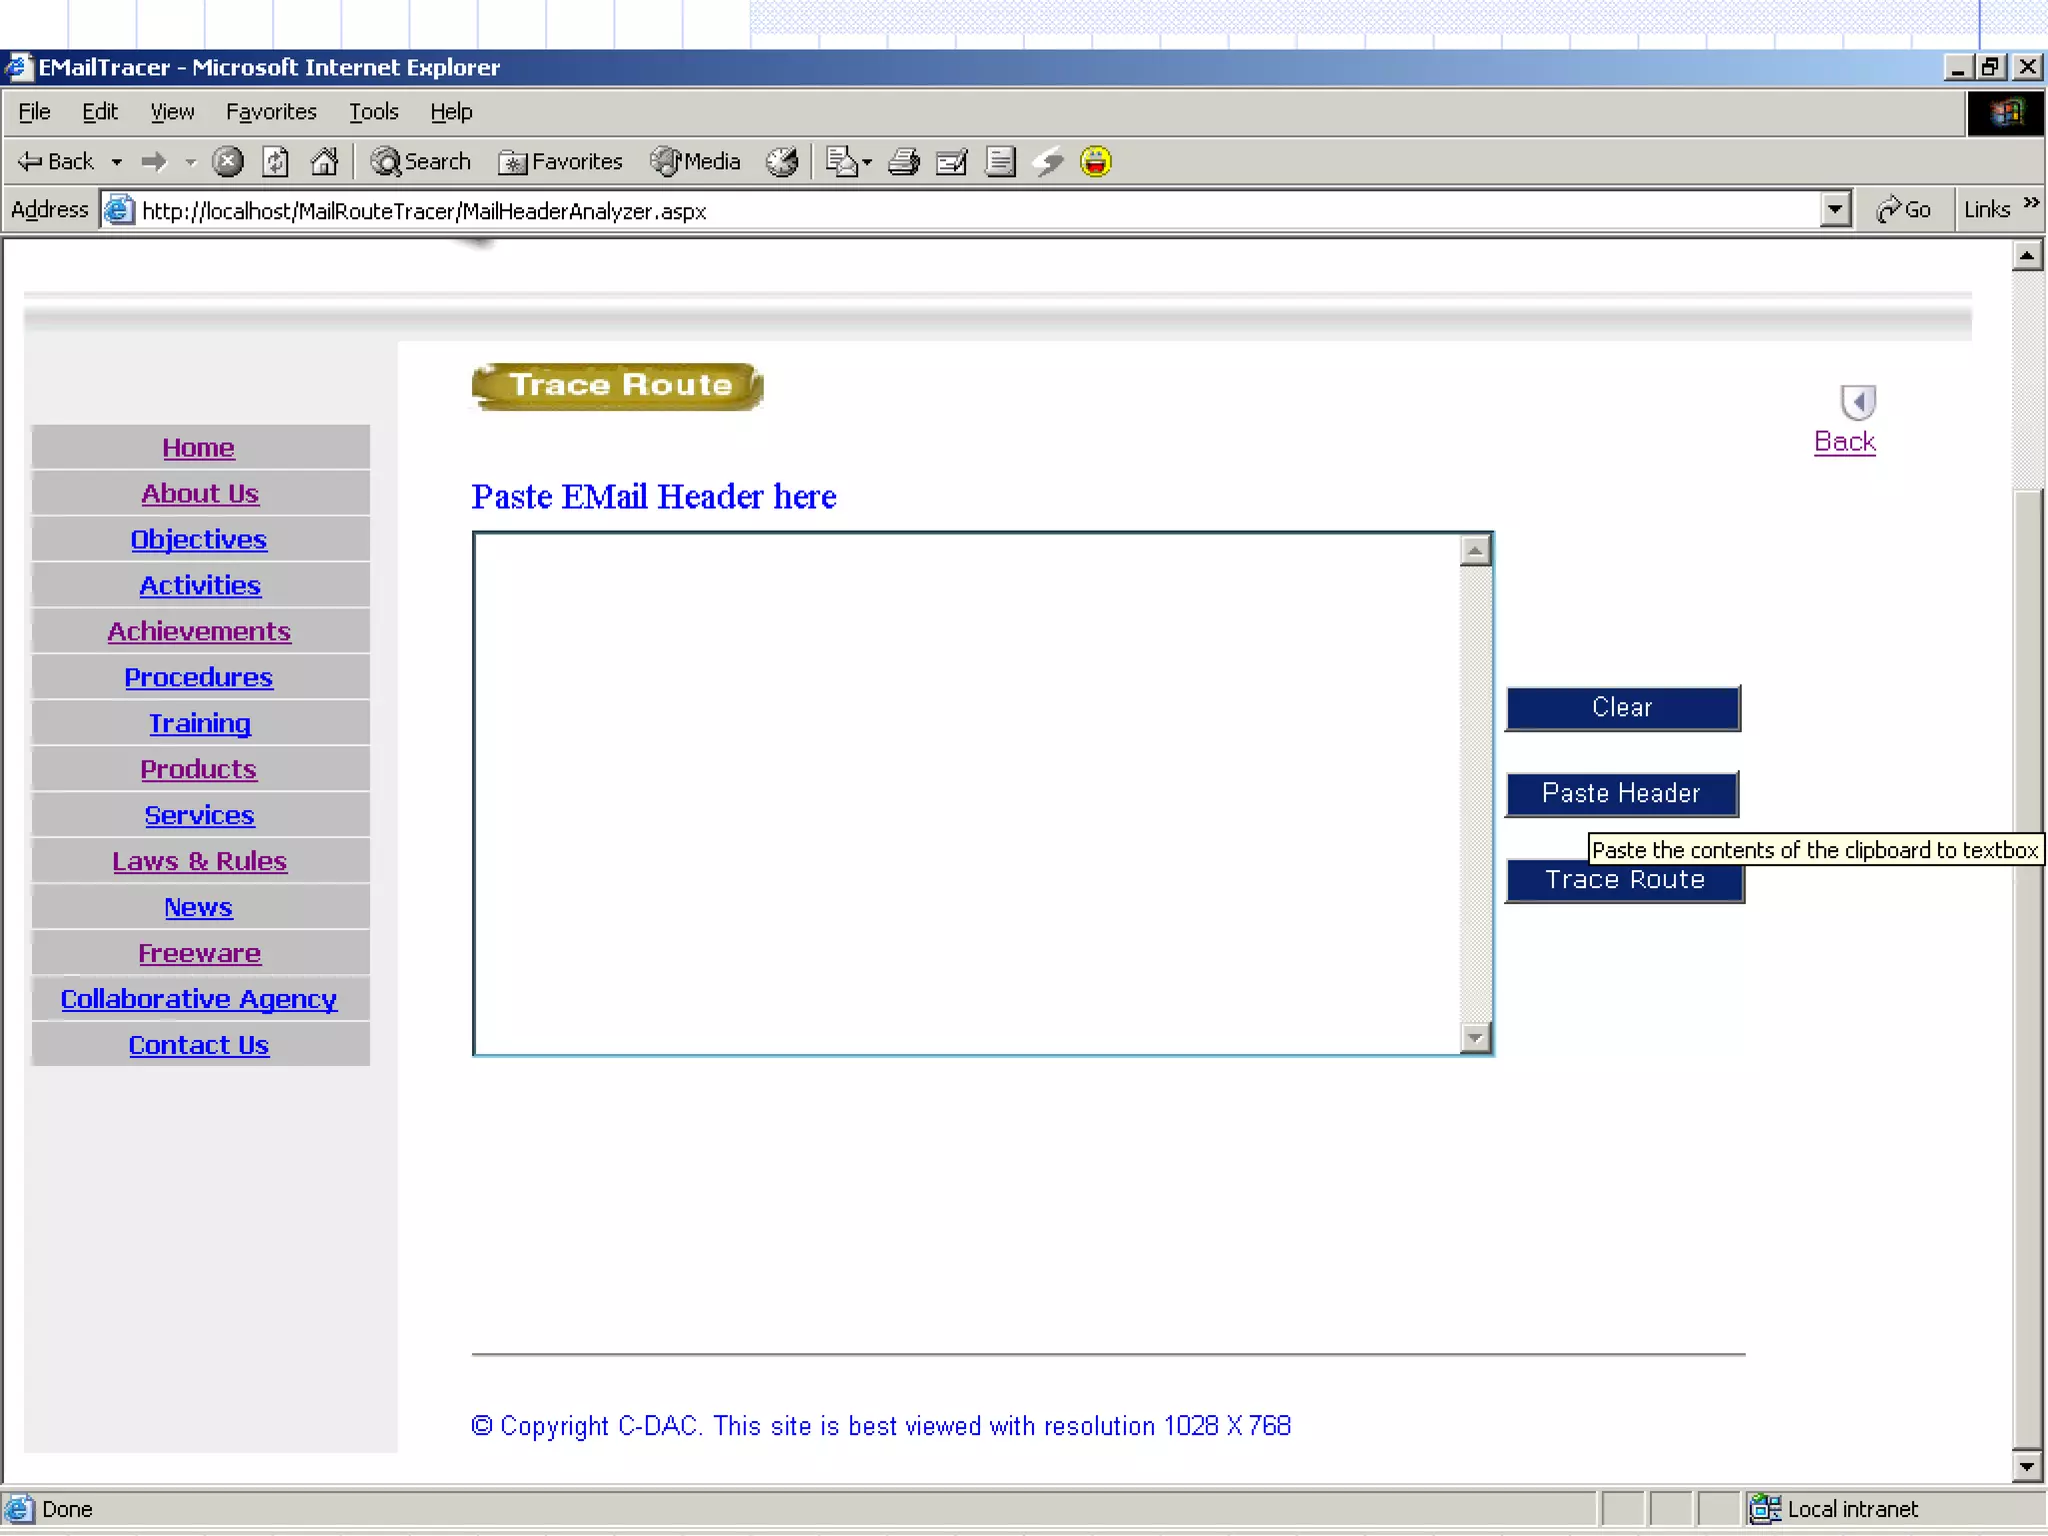This screenshot has width=2048, height=1536.
Task: Open the Favorites menu
Action: pyautogui.click(x=271, y=112)
